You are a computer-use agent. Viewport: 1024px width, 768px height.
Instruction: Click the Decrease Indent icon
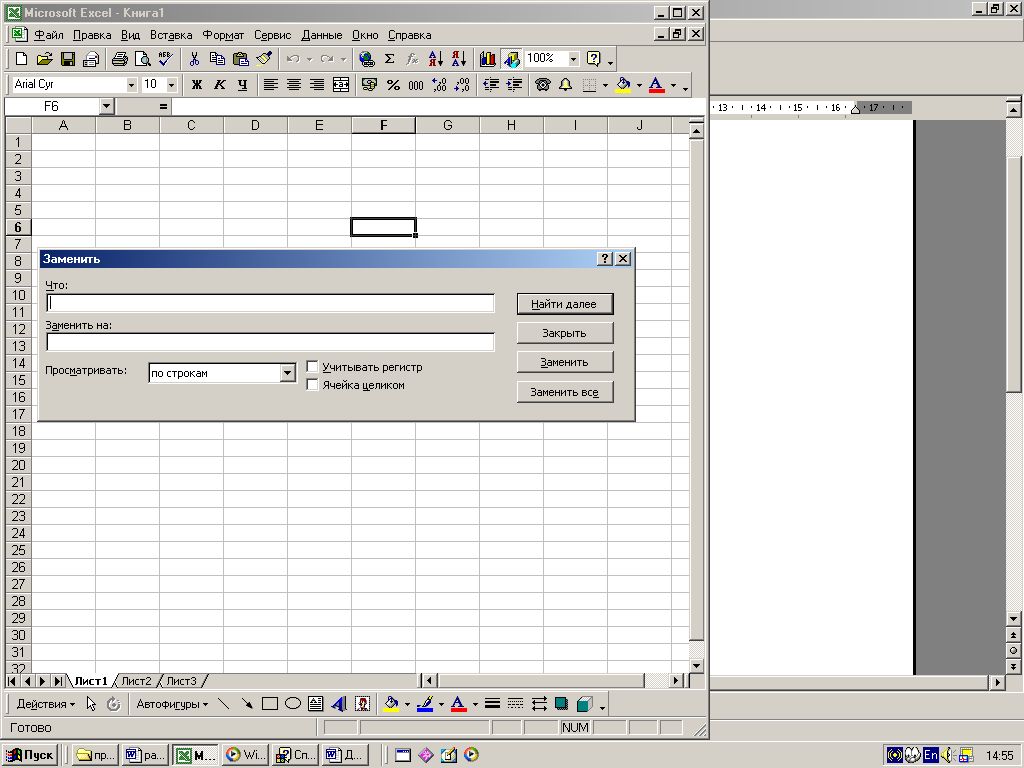pos(491,84)
